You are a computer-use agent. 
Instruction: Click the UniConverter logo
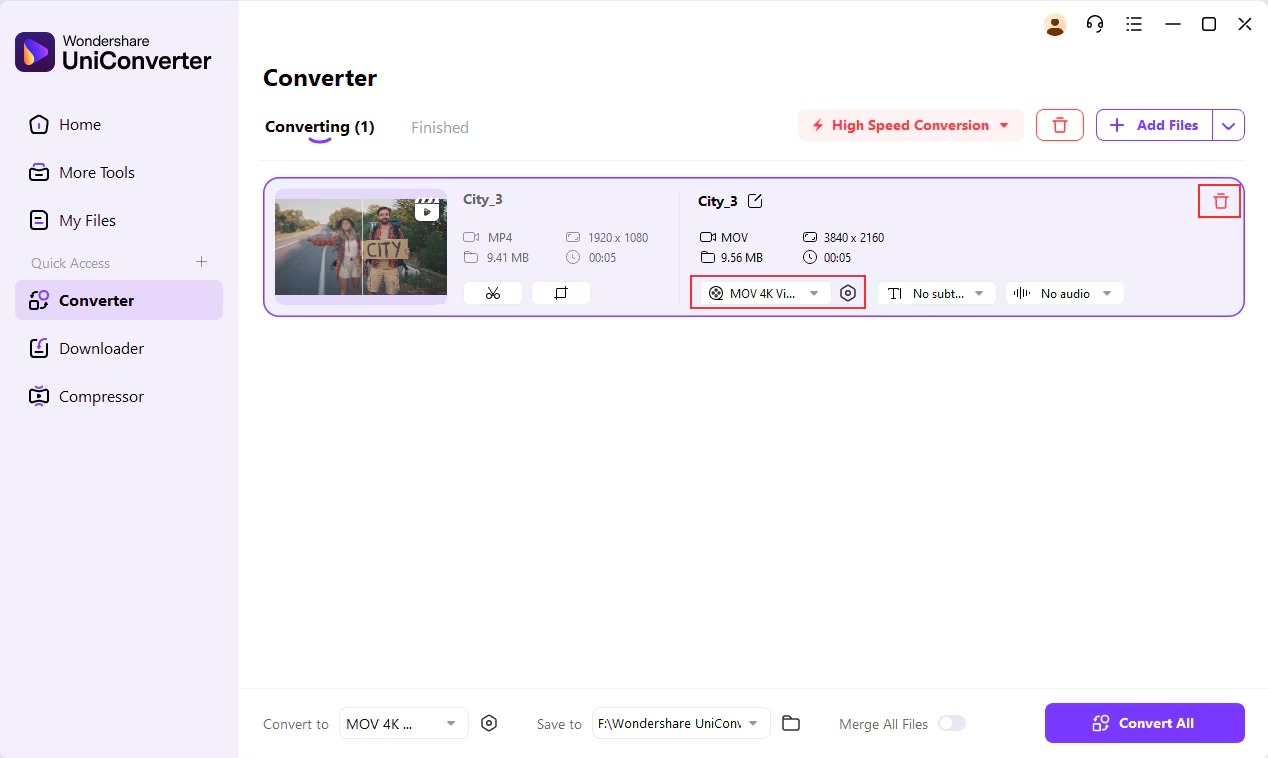click(x=113, y=52)
